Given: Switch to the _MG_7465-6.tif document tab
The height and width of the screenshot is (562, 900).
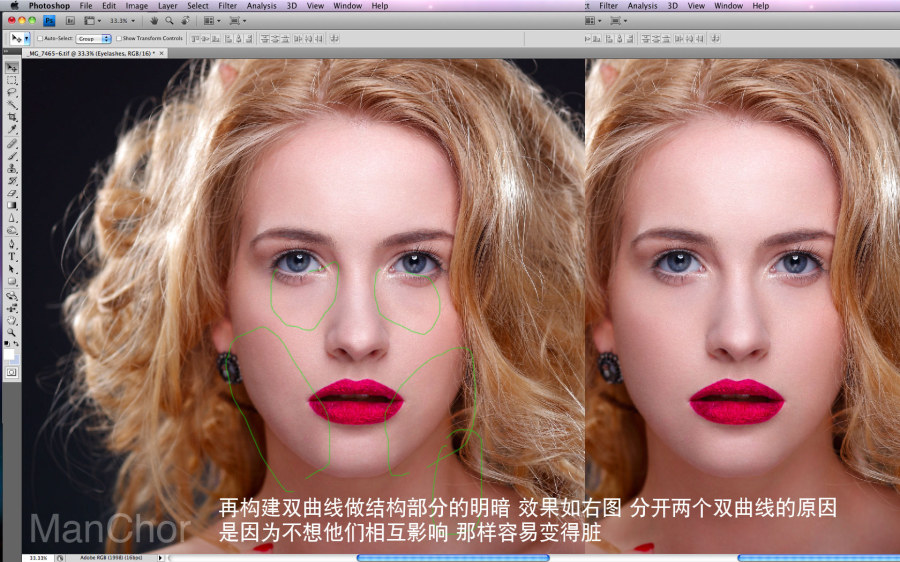Looking at the screenshot, I should [92, 53].
